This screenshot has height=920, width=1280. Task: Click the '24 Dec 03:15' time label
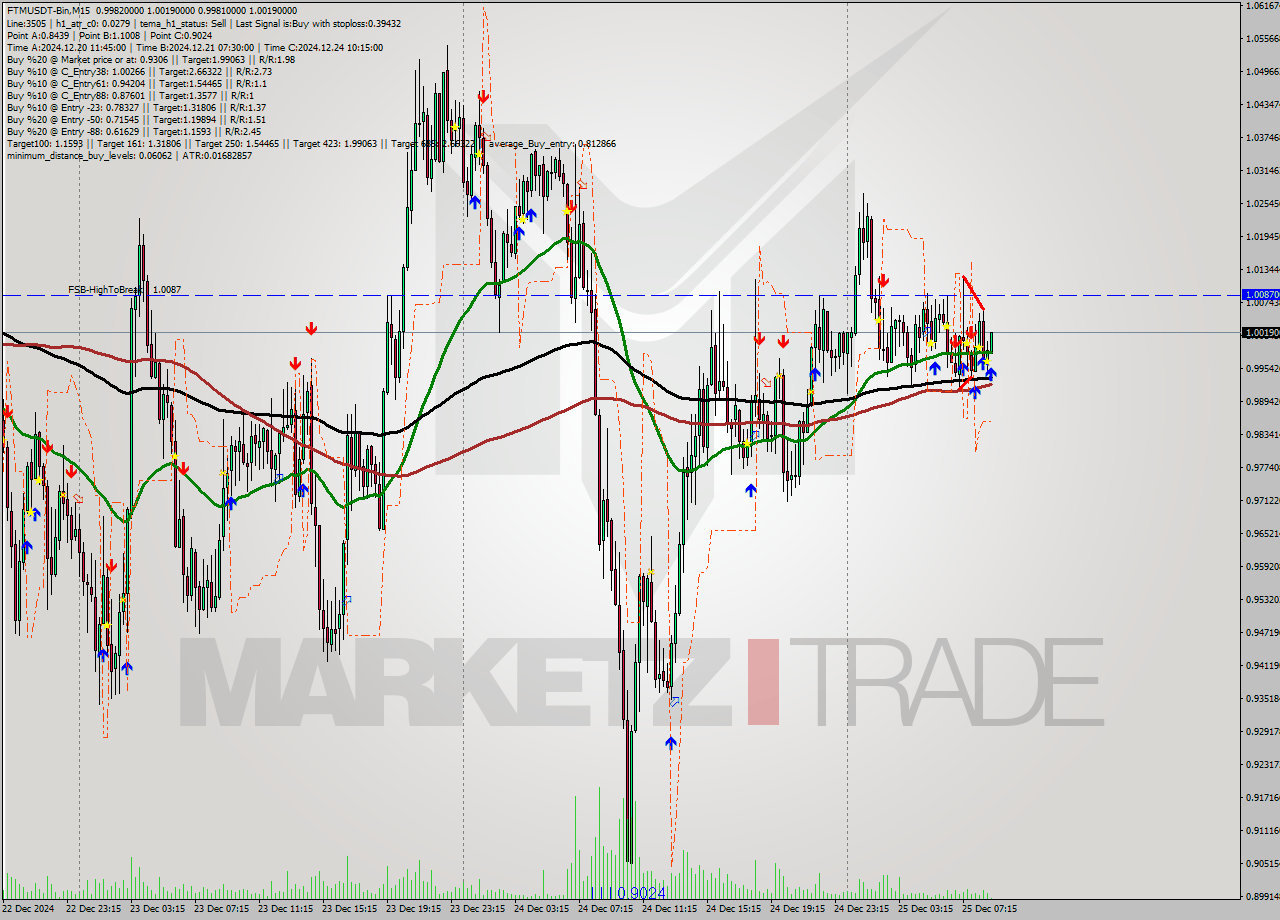coord(542,909)
